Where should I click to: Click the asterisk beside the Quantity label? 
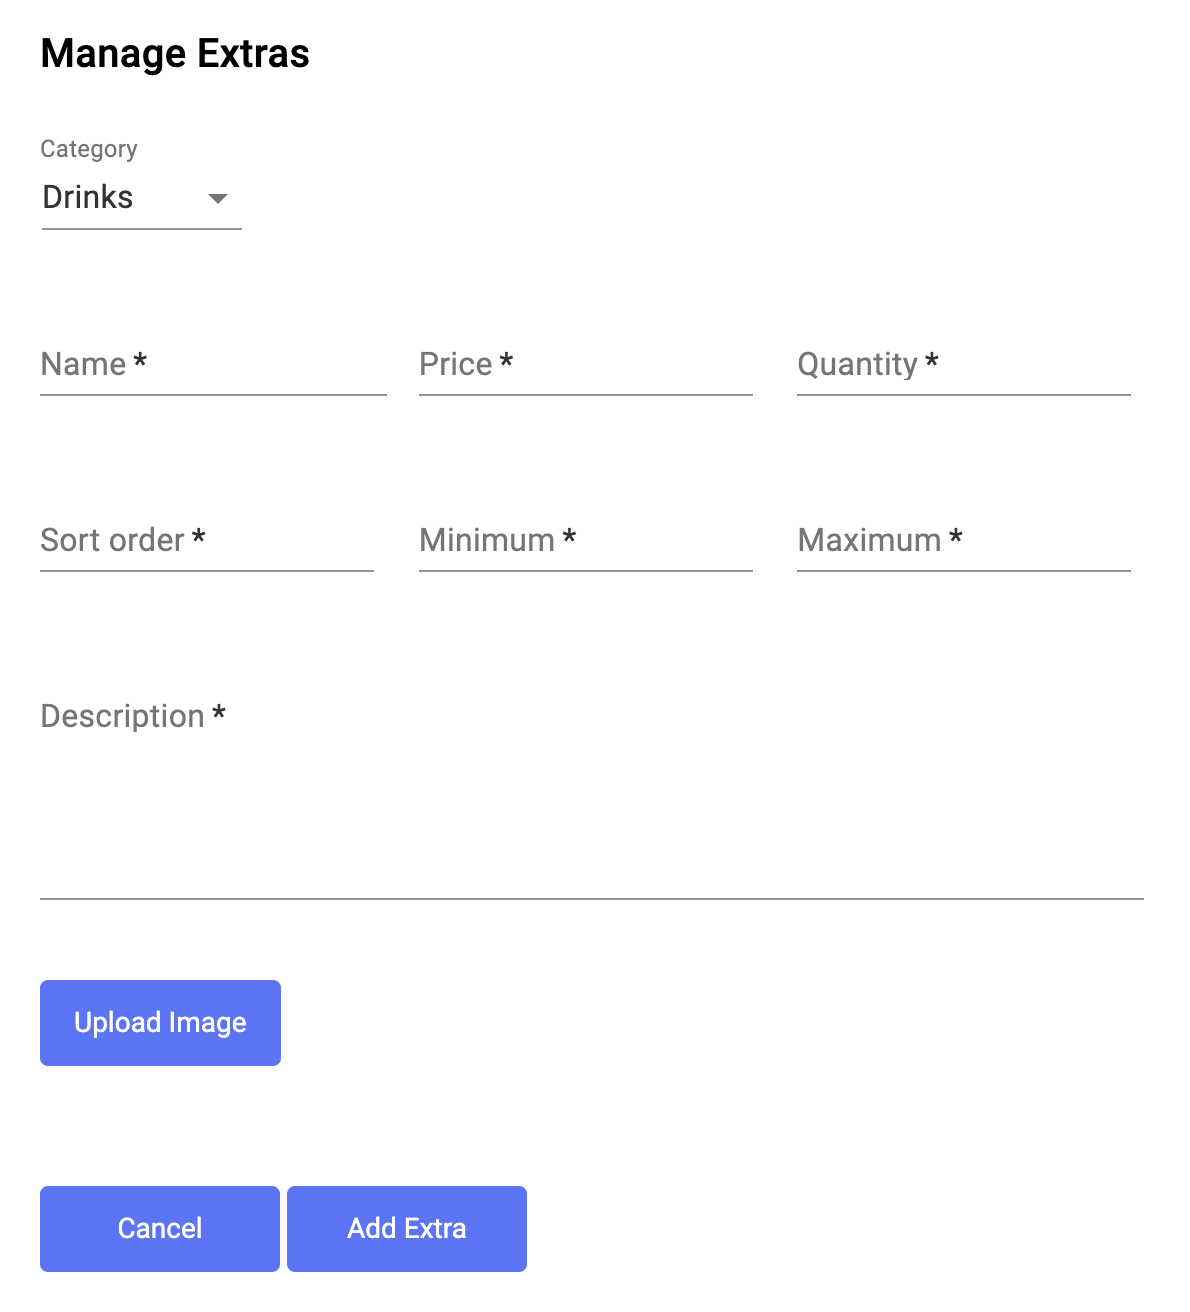tap(932, 361)
